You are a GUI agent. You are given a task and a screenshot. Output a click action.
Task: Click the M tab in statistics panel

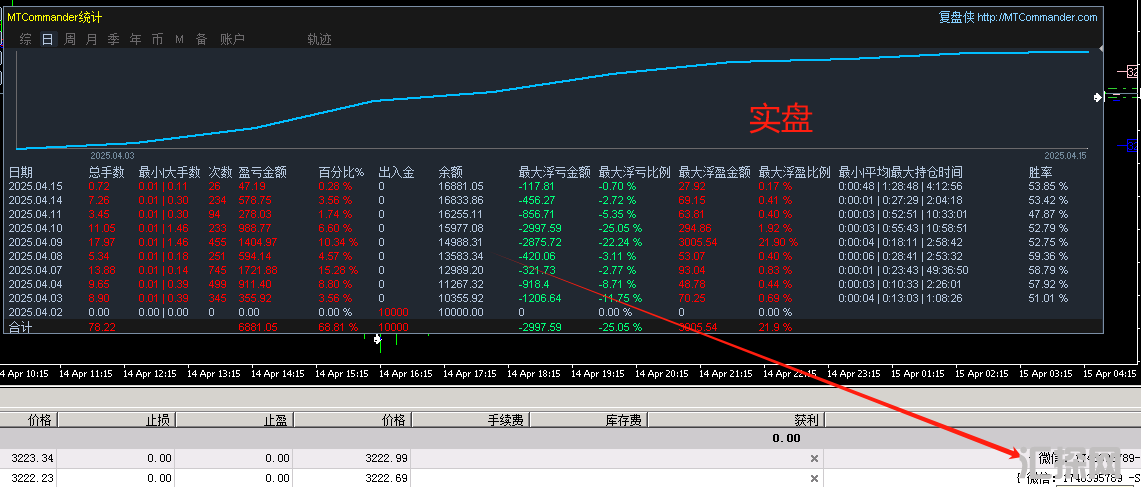click(x=179, y=39)
